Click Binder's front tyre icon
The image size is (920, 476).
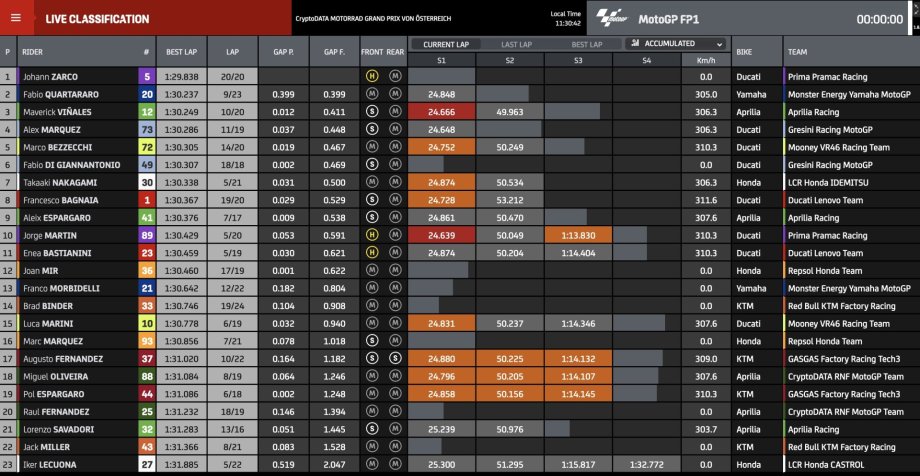click(371, 306)
